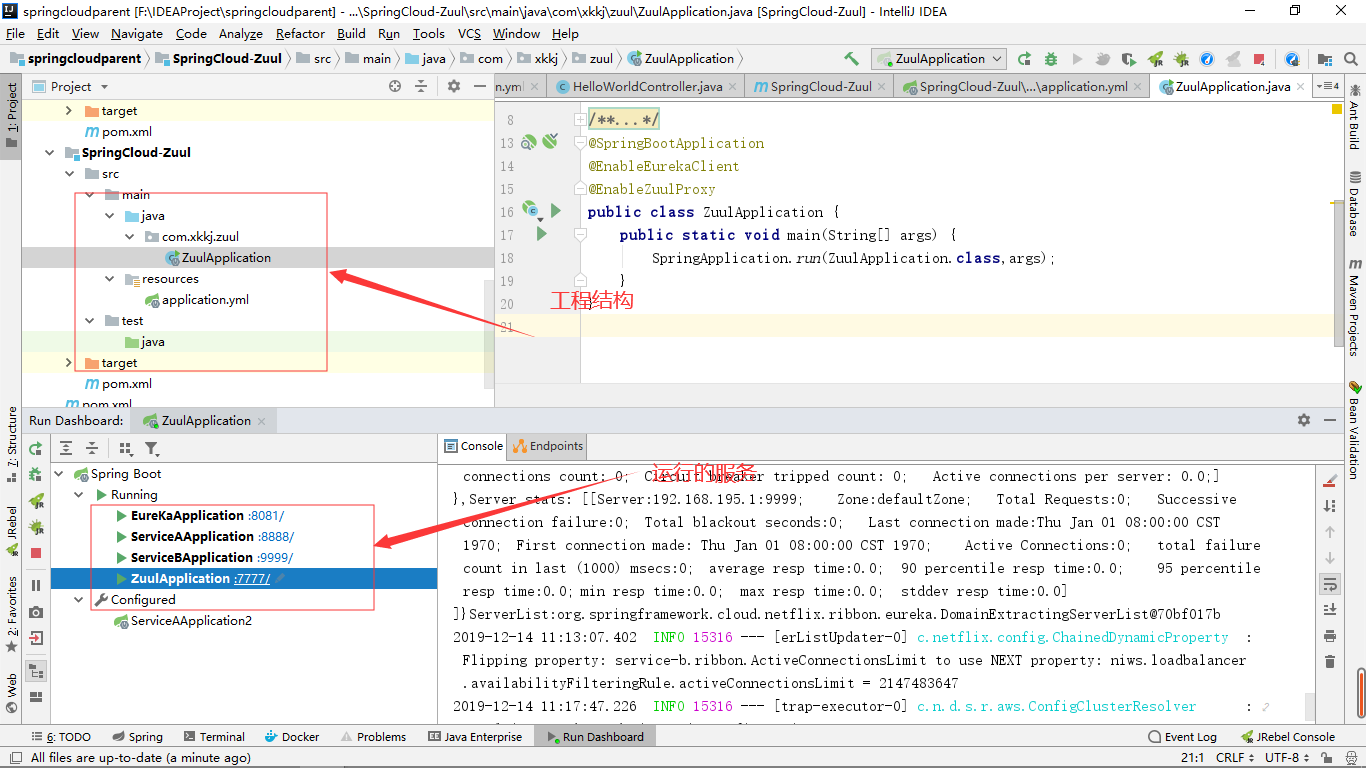
Task: Click Rerun icon in Run Dashboard sidebar
Action: tap(36, 449)
